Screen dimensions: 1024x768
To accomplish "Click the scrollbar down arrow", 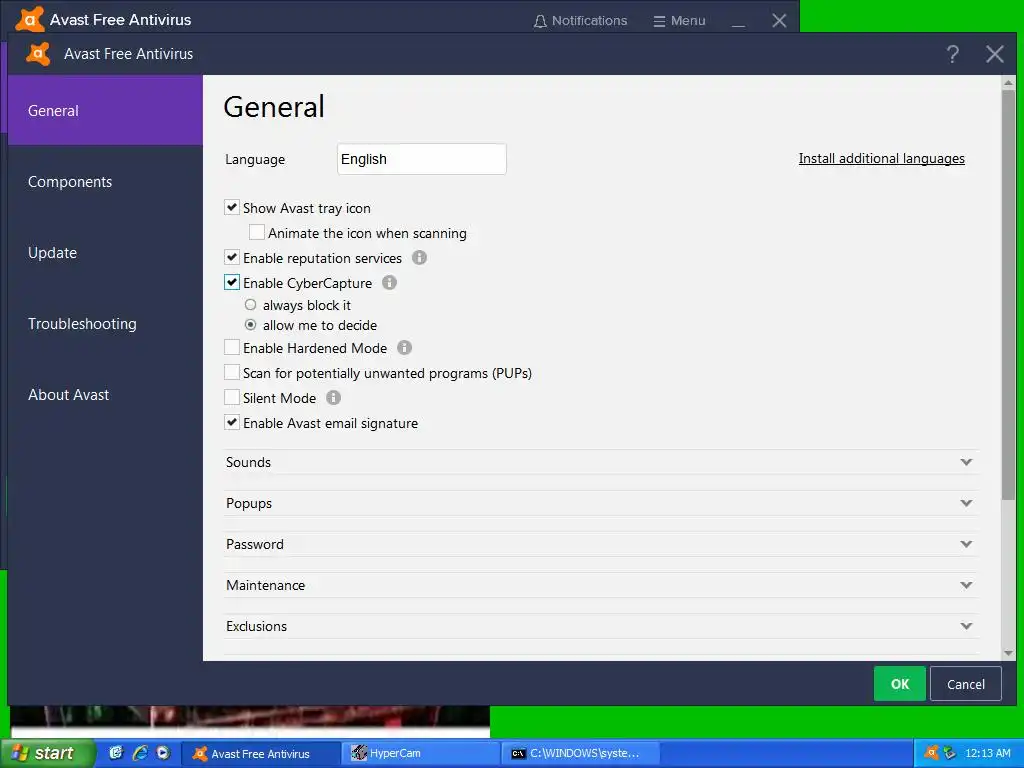I will 1008,653.
